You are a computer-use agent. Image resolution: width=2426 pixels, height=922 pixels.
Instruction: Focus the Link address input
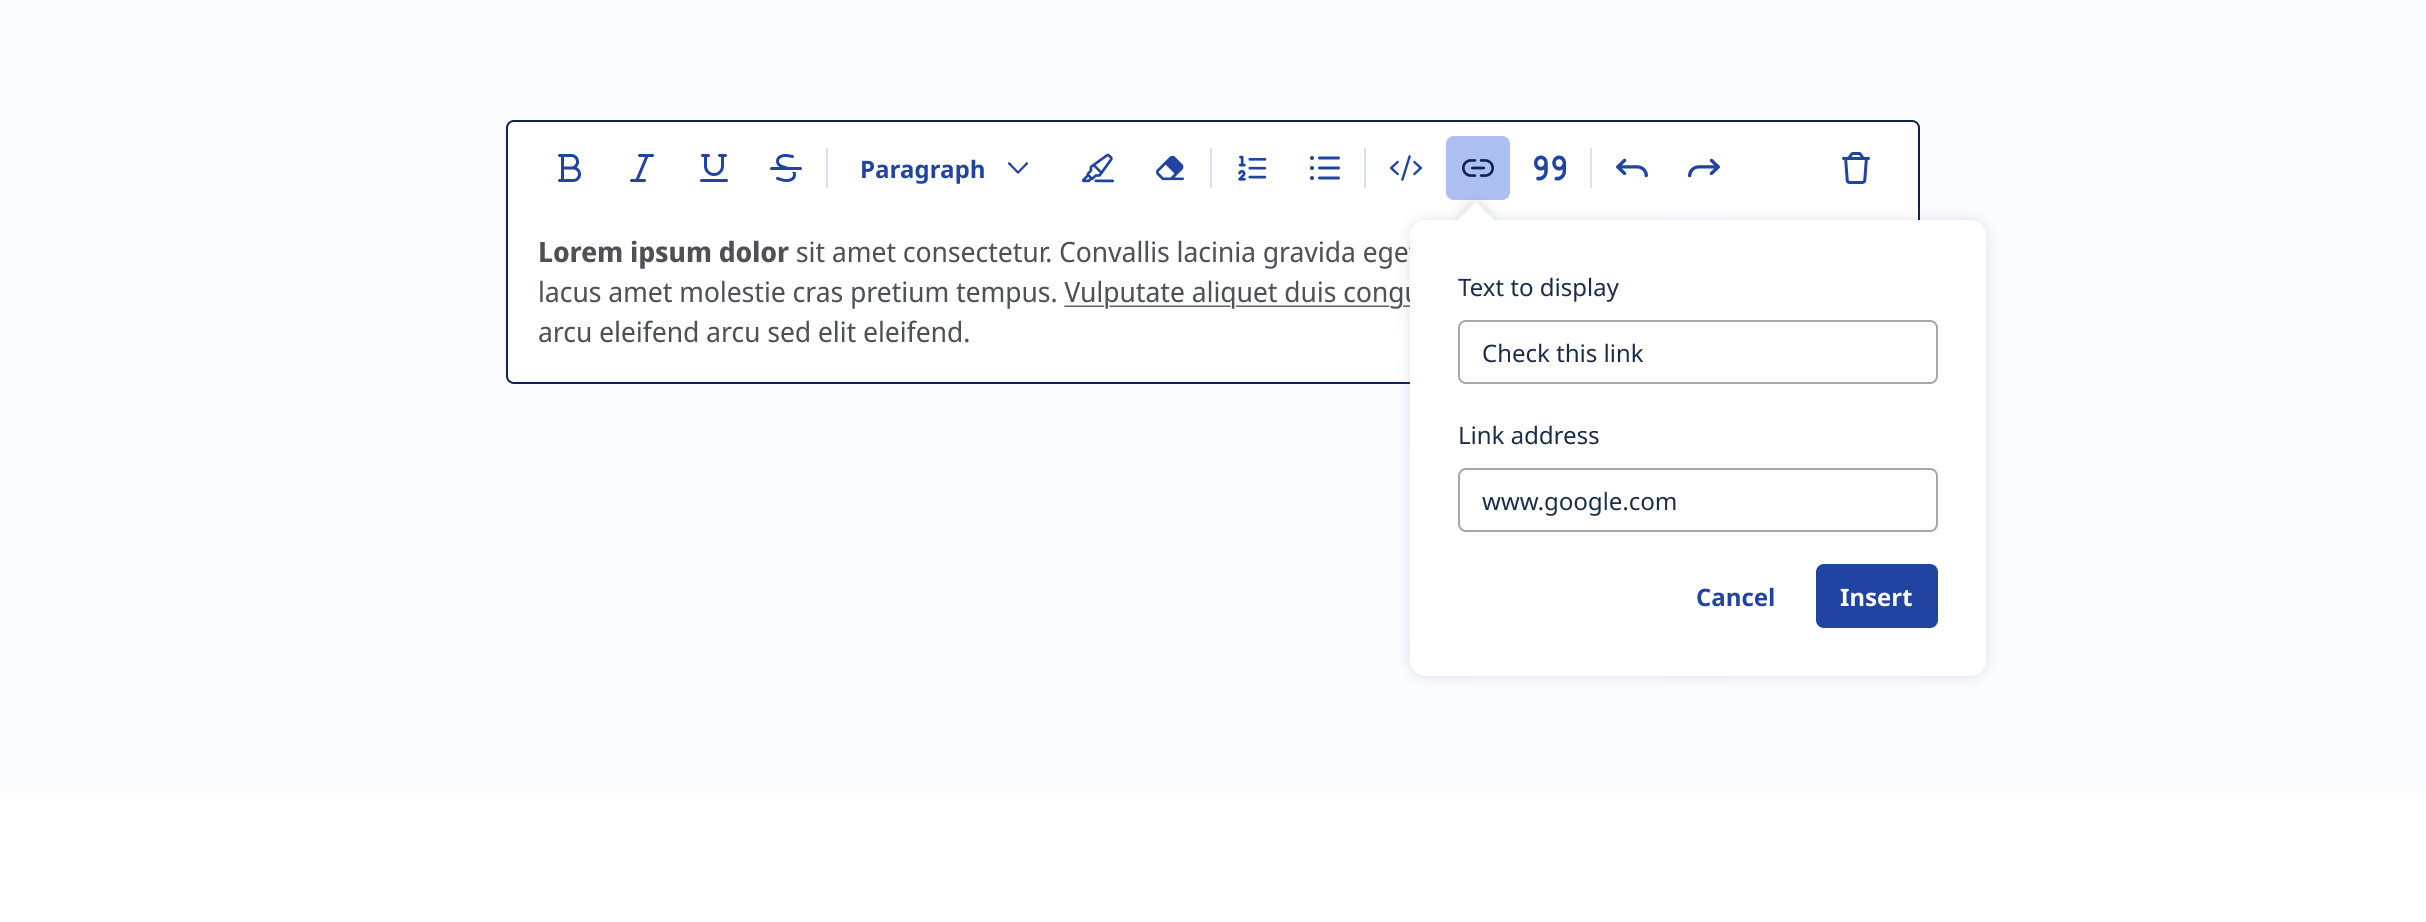click(1697, 500)
